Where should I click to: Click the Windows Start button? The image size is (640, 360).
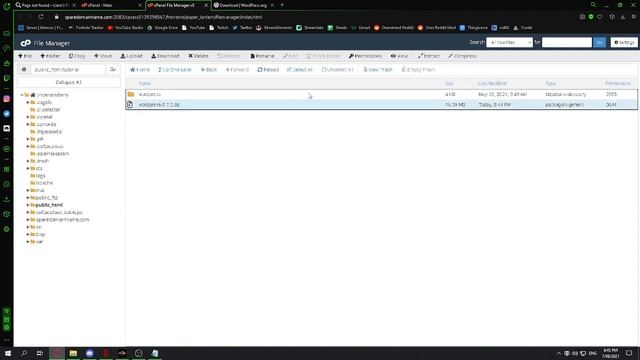point(8,353)
